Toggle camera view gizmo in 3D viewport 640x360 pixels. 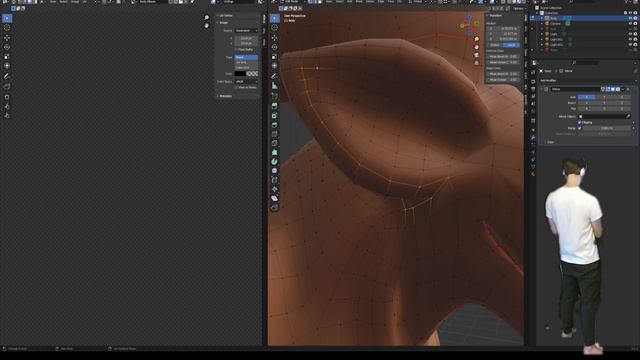476,55
